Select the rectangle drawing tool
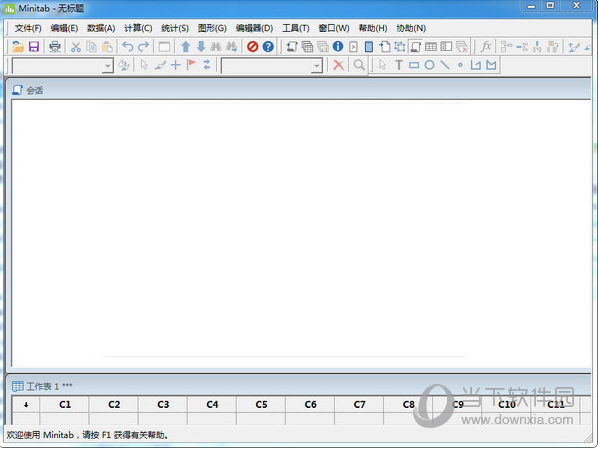598x449 pixels. click(414, 65)
